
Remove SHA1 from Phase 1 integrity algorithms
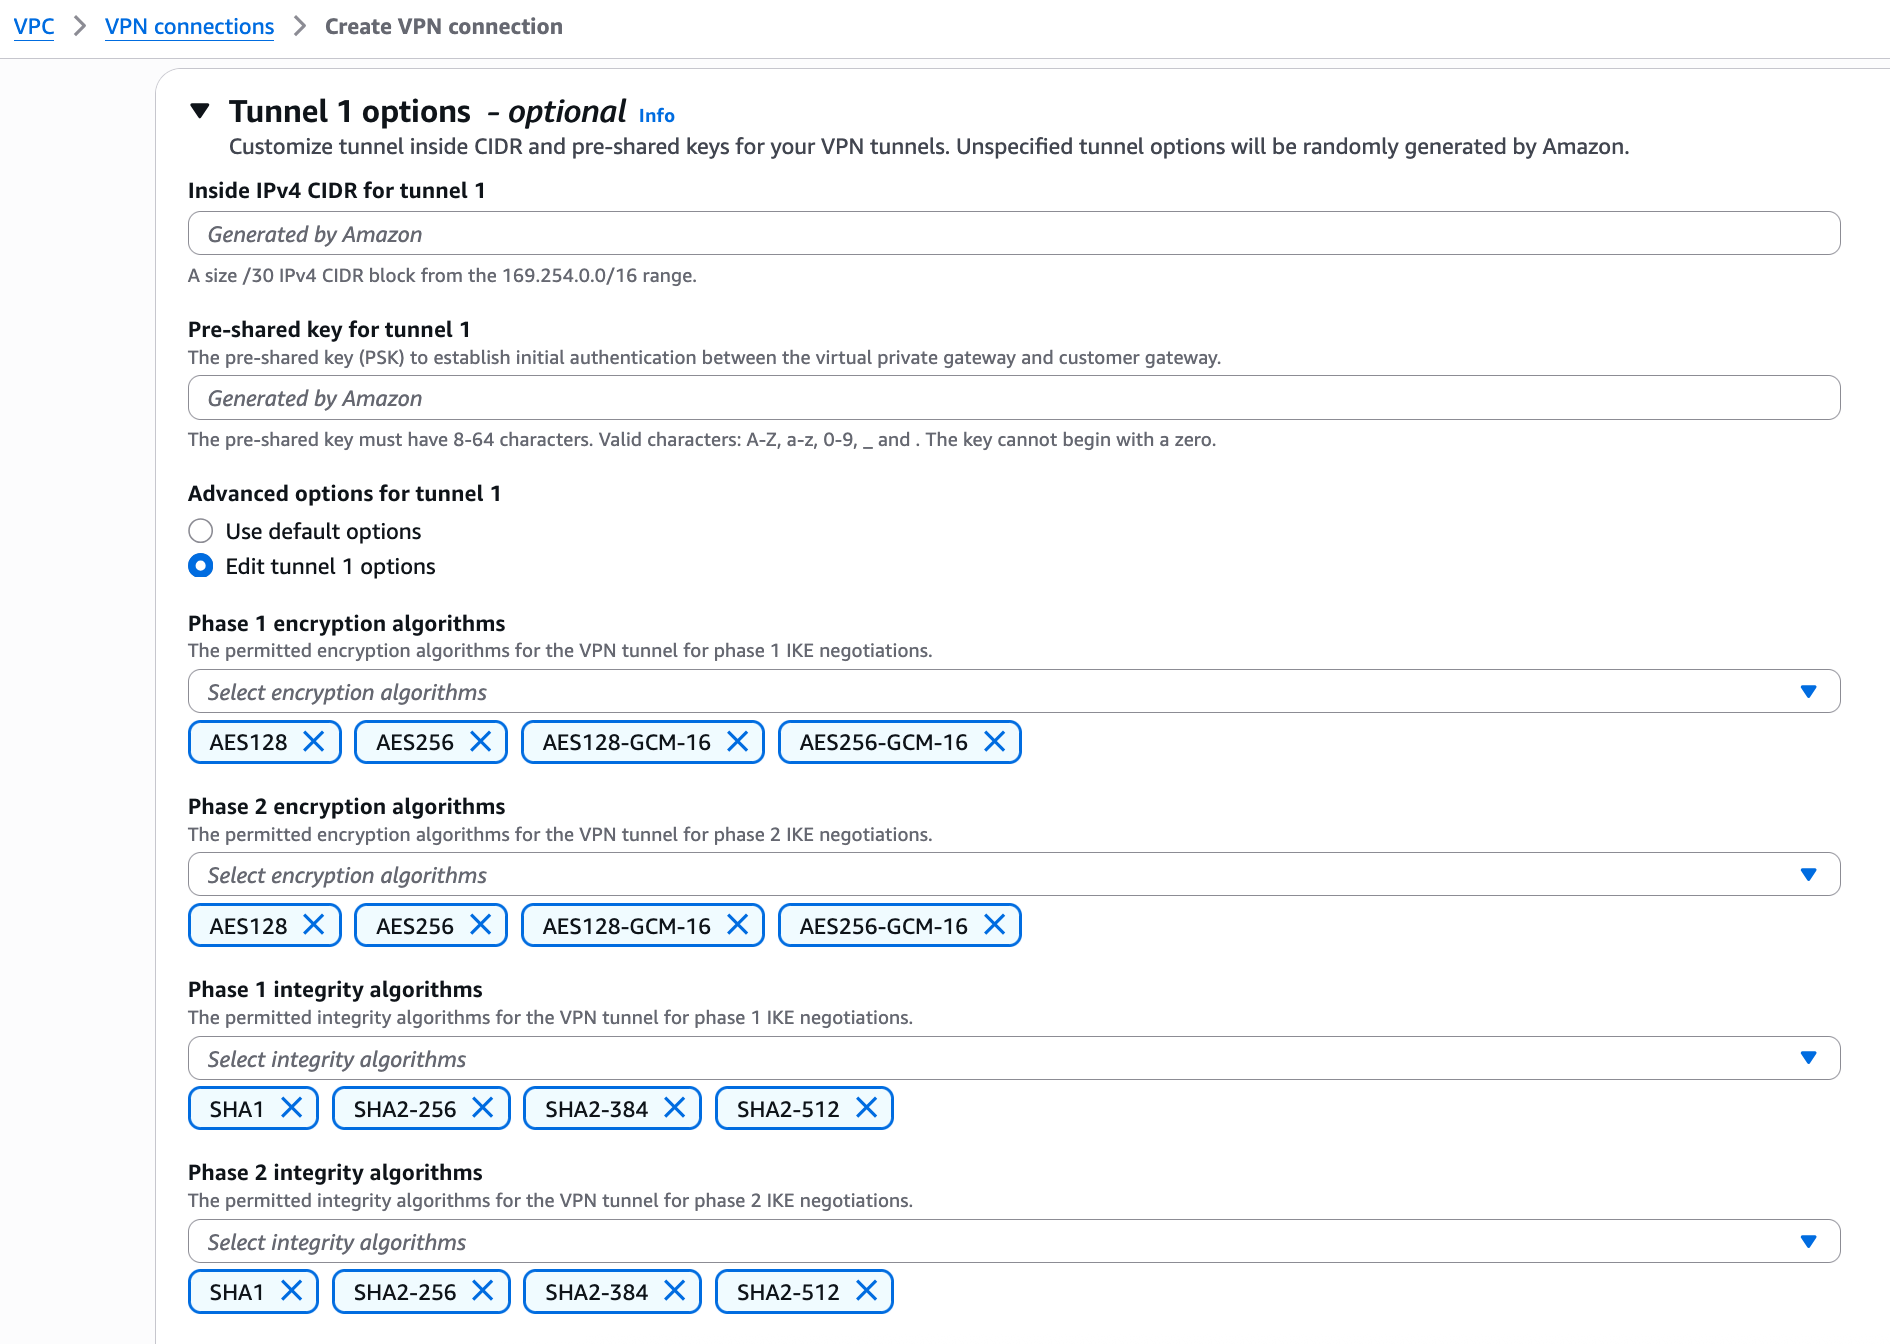pos(291,1108)
